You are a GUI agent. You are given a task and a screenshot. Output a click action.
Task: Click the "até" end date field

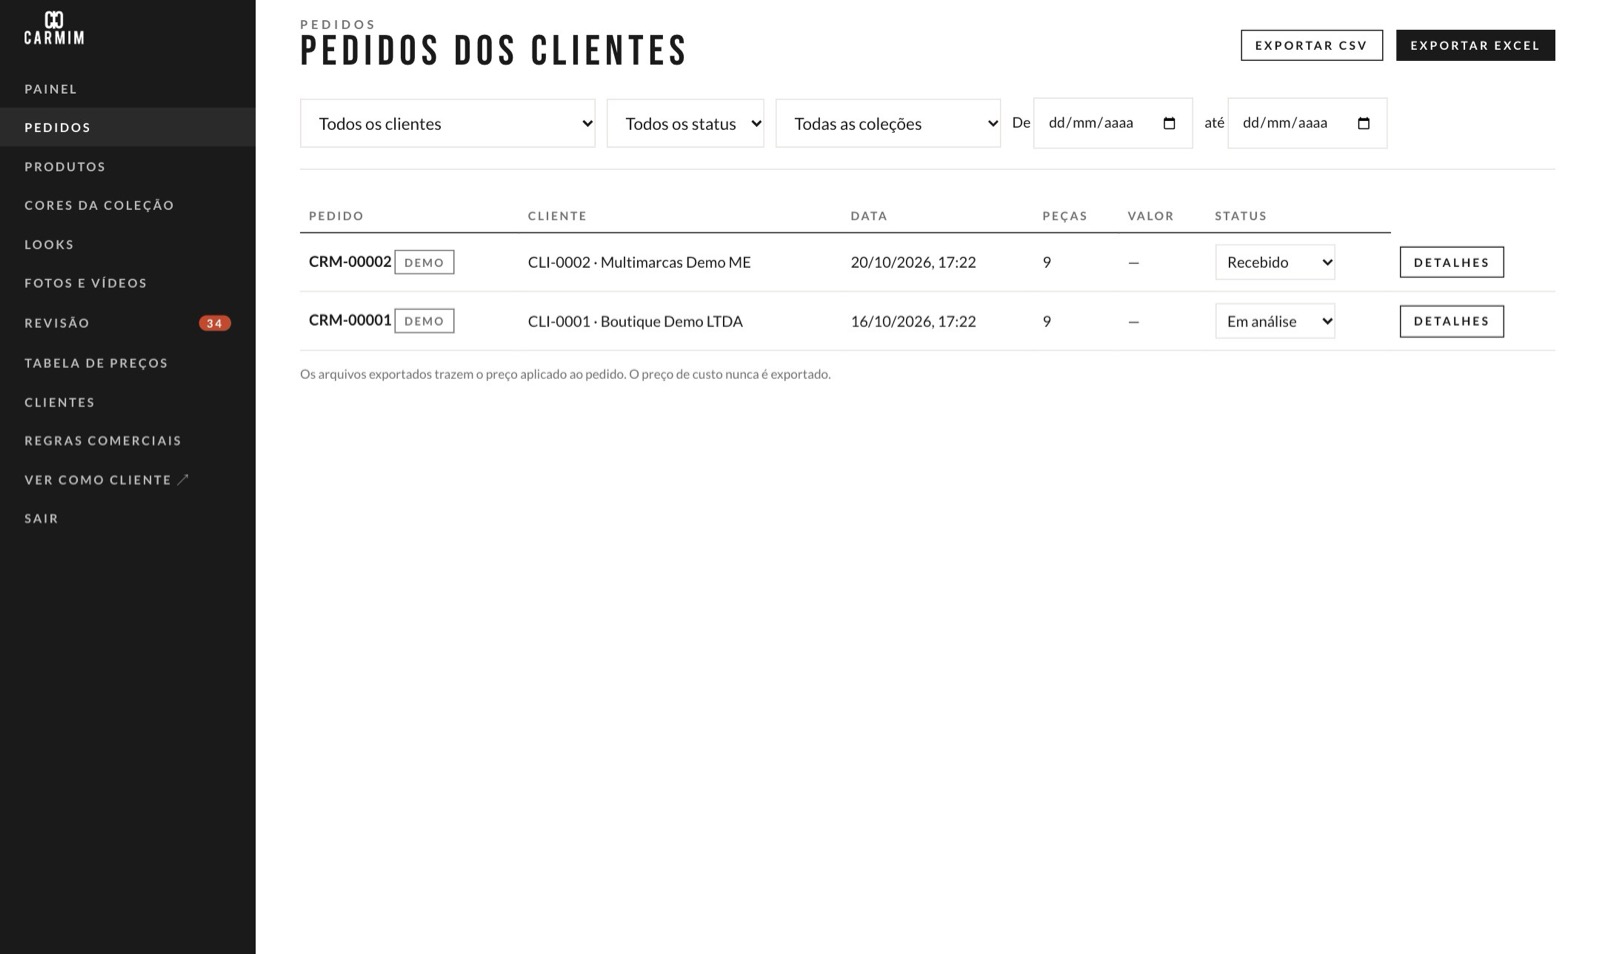[1307, 123]
